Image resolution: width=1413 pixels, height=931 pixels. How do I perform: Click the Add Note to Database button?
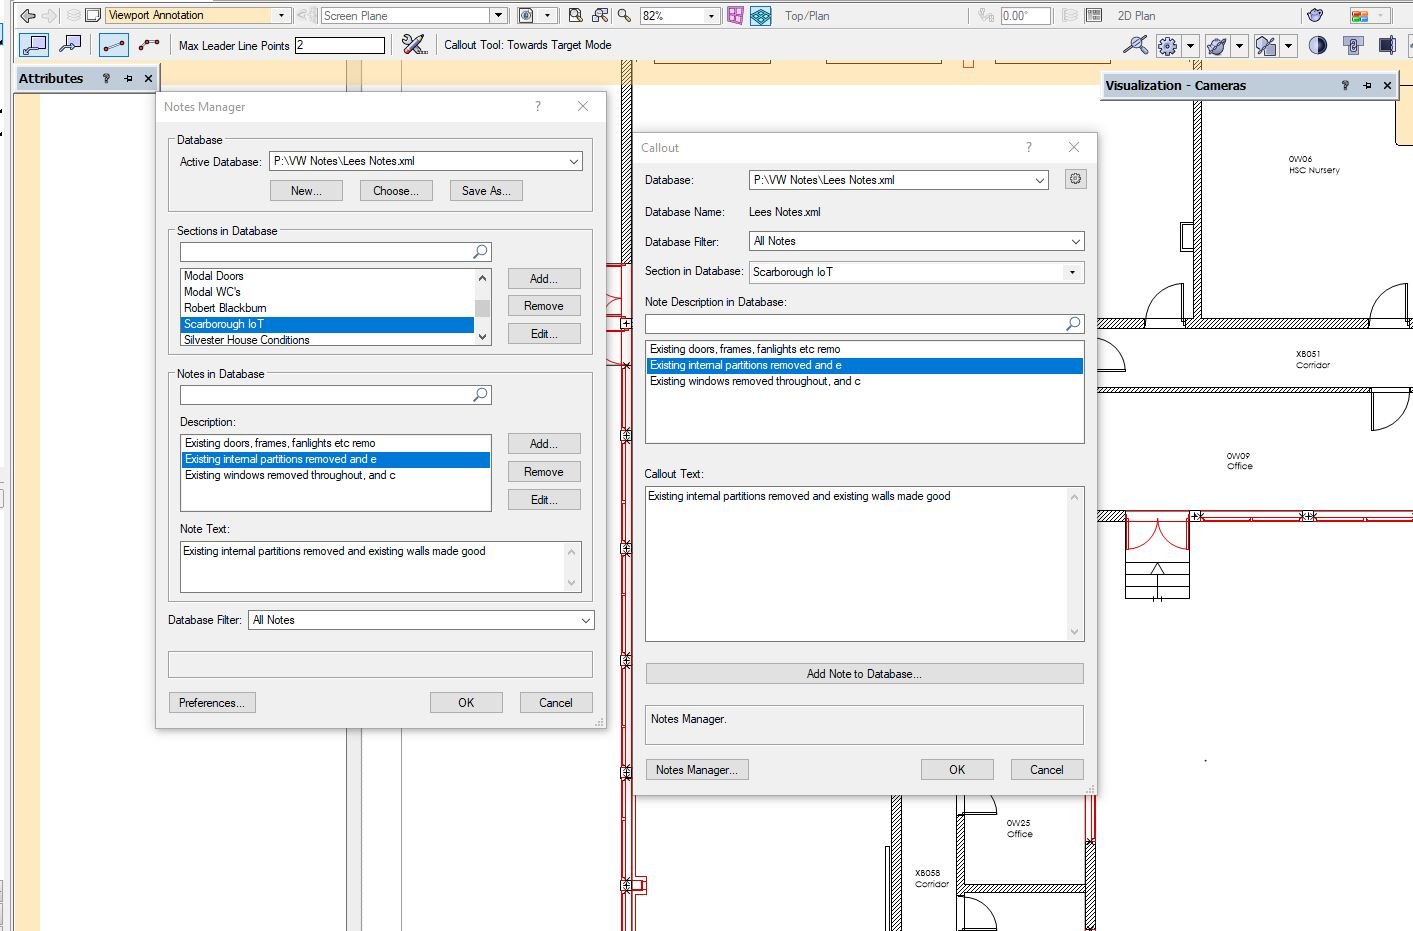[863, 673]
